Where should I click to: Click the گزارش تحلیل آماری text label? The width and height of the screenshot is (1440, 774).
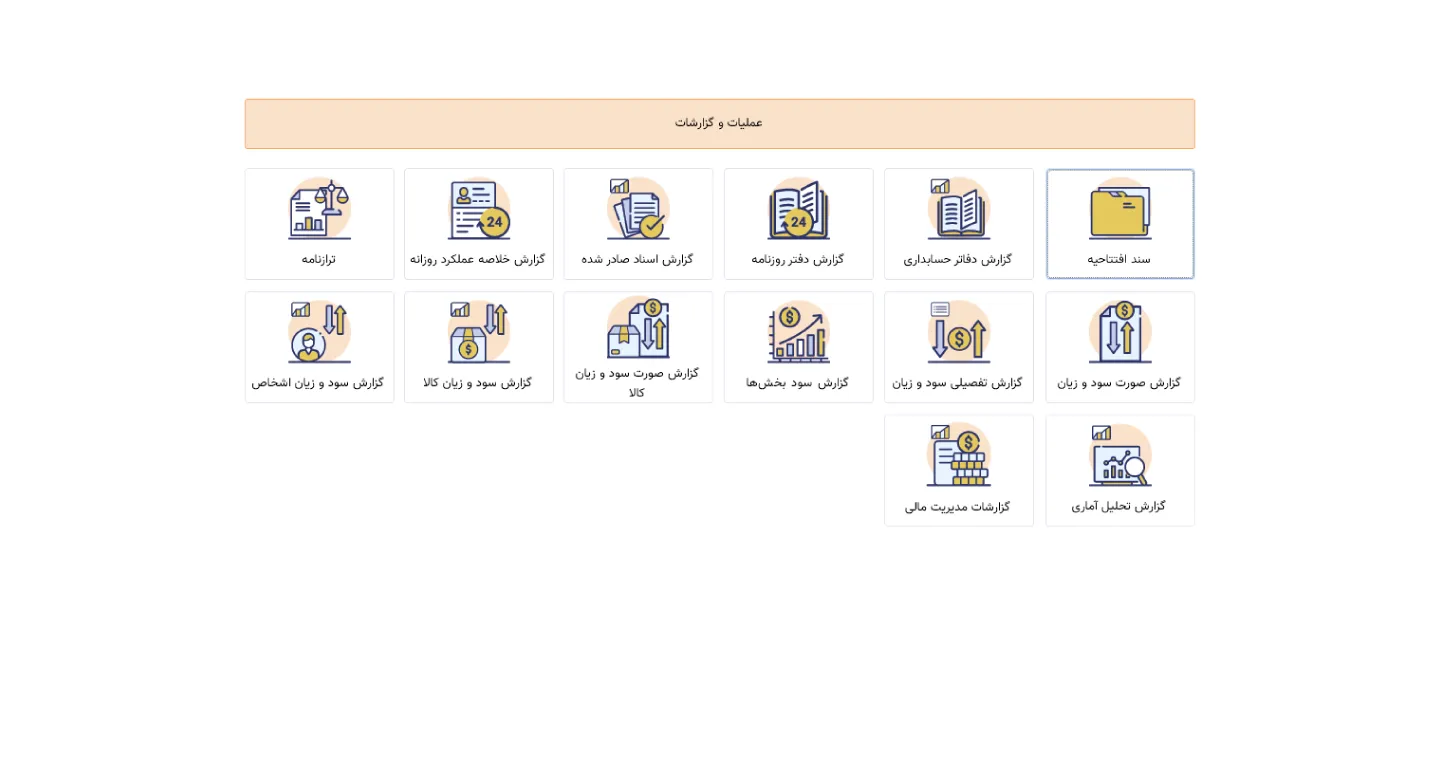1119,506
